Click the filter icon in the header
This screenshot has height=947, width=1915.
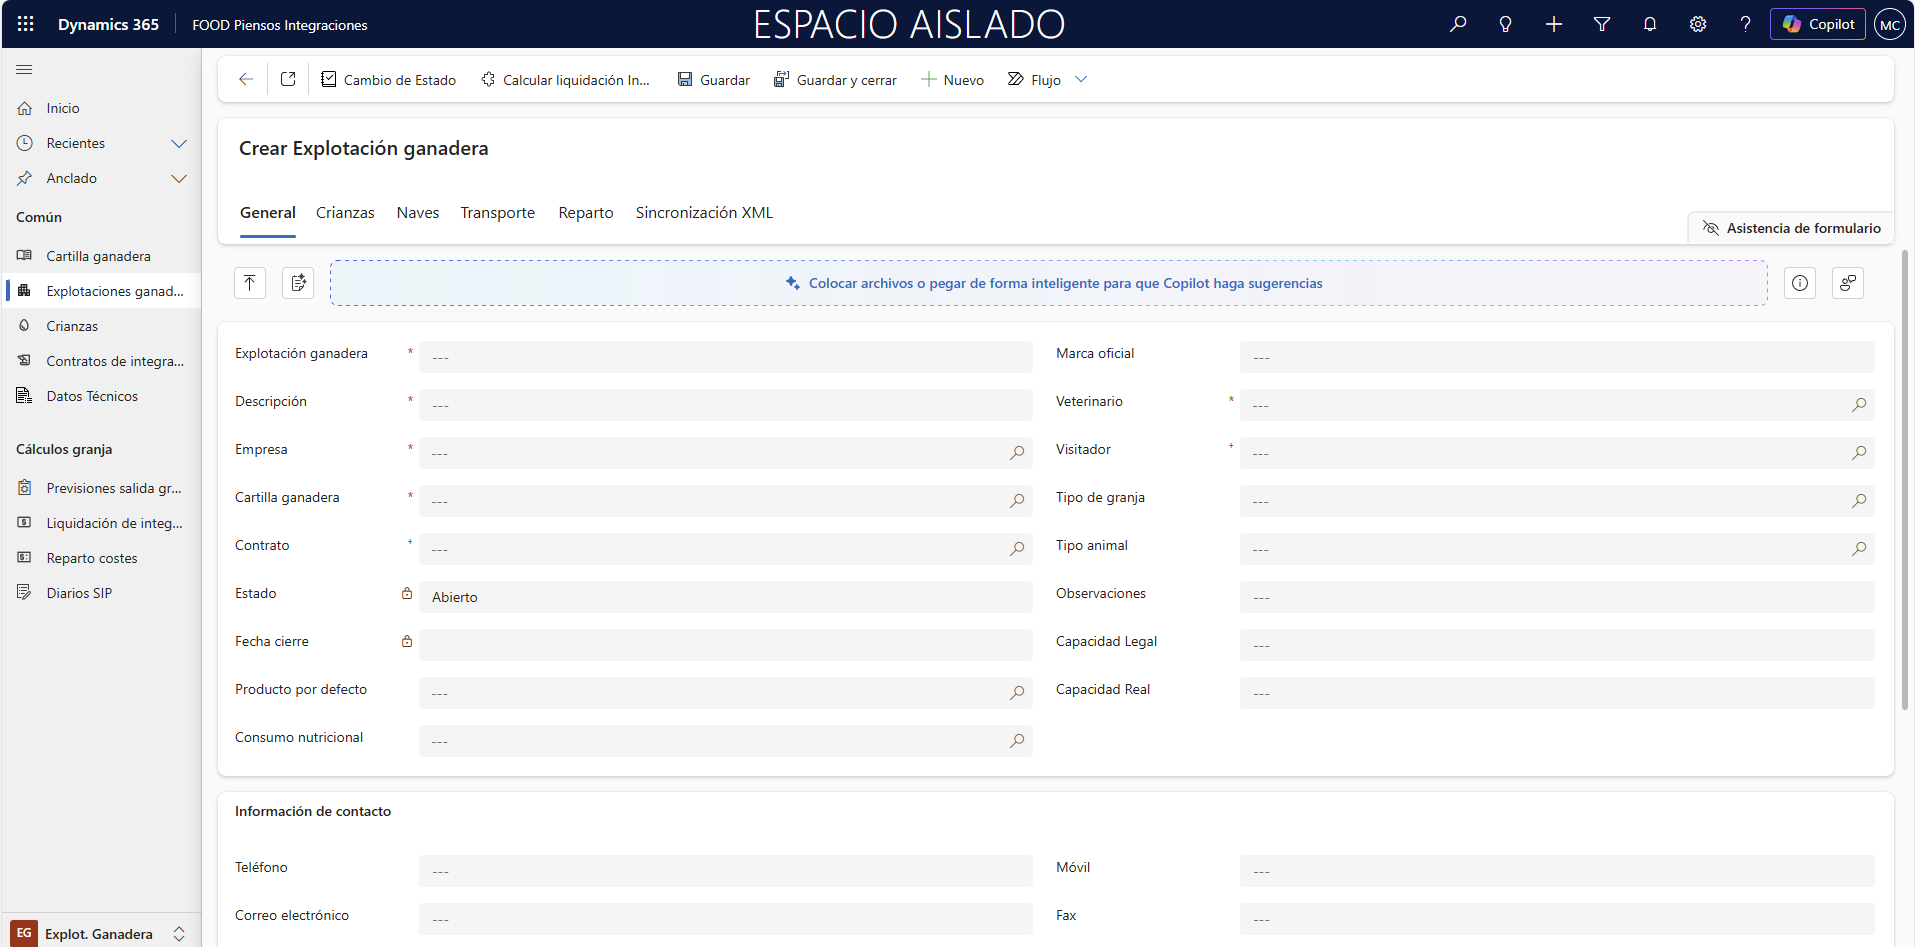tap(1601, 24)
